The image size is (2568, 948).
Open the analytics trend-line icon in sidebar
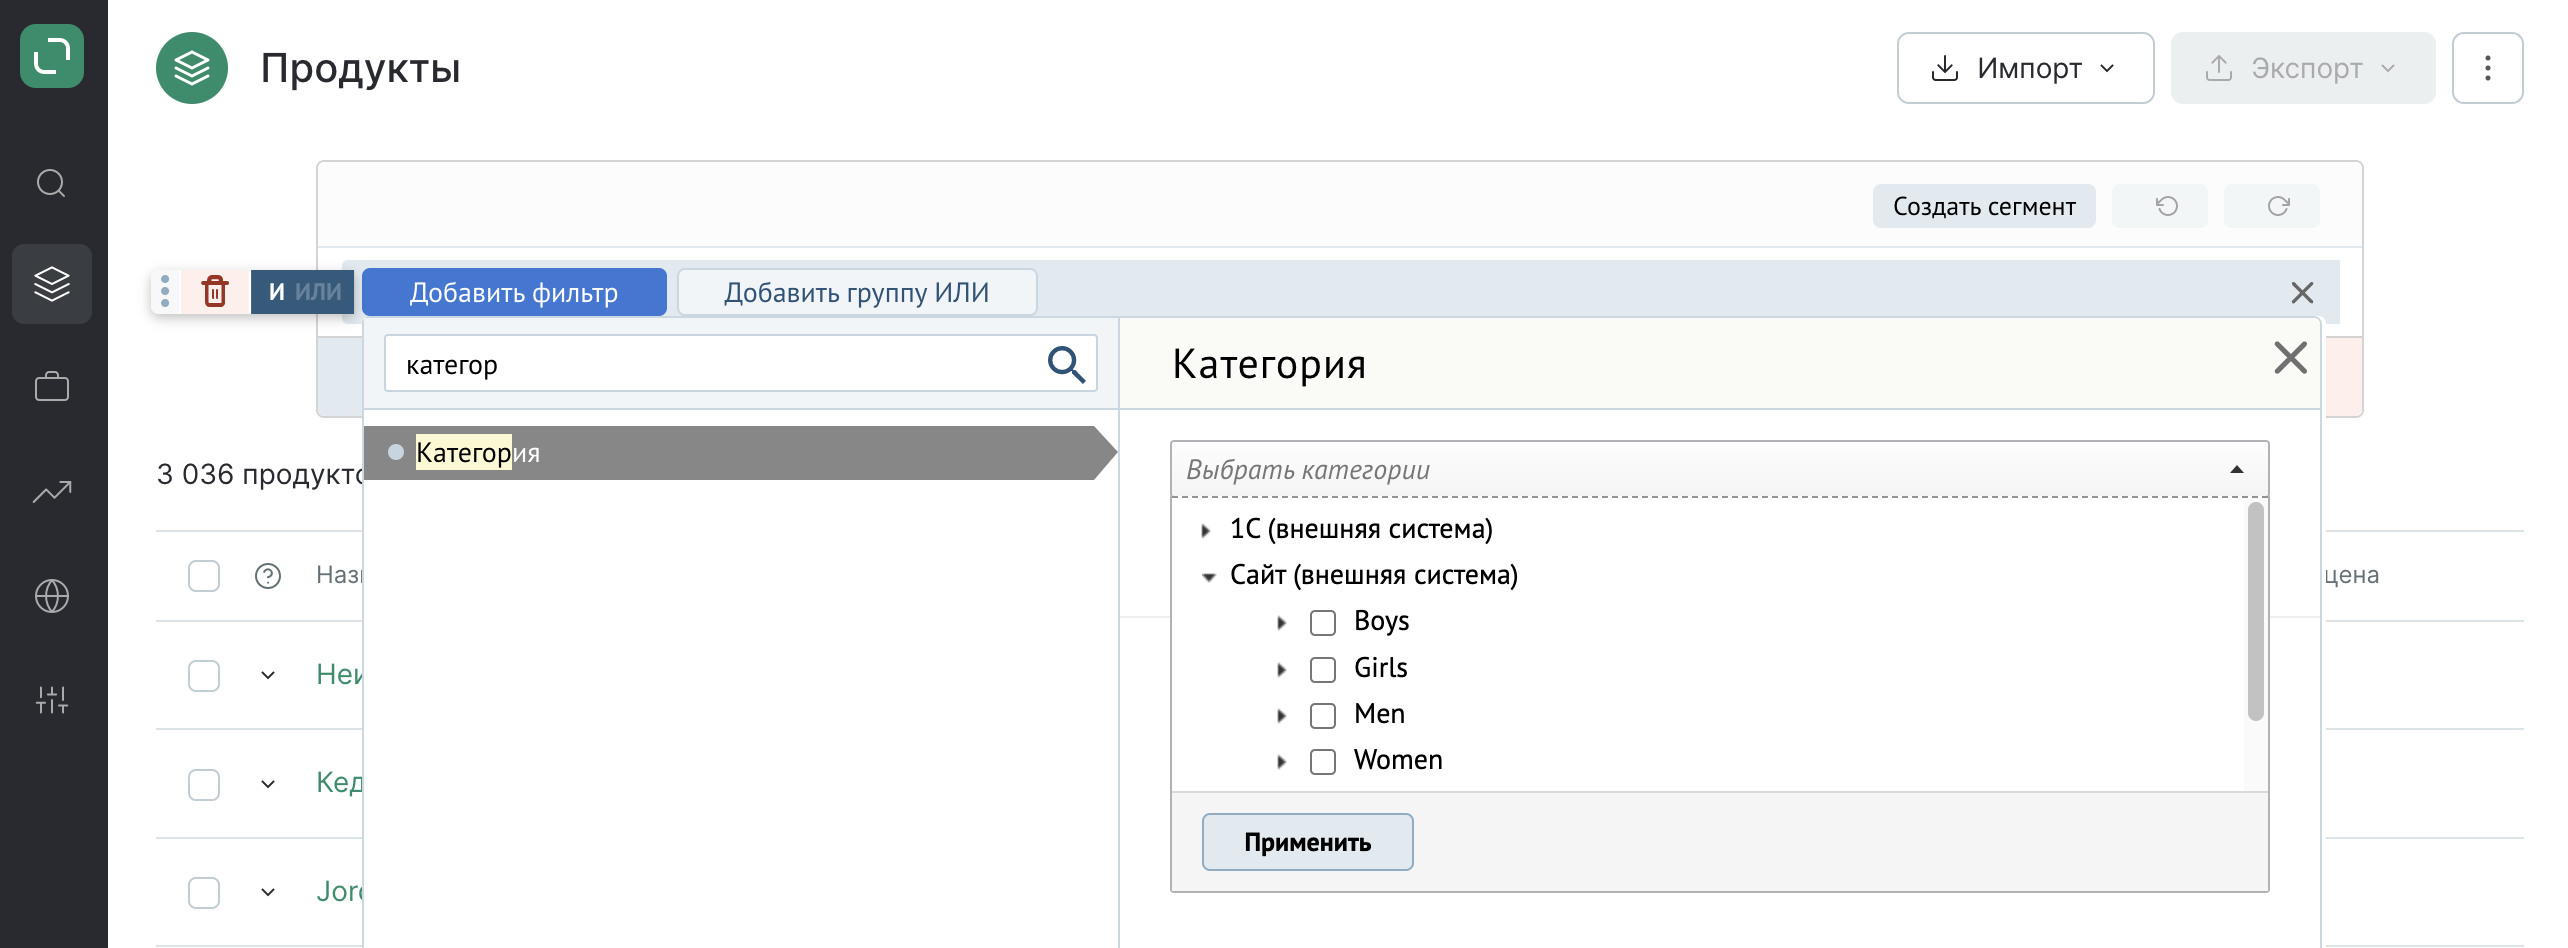52,492
